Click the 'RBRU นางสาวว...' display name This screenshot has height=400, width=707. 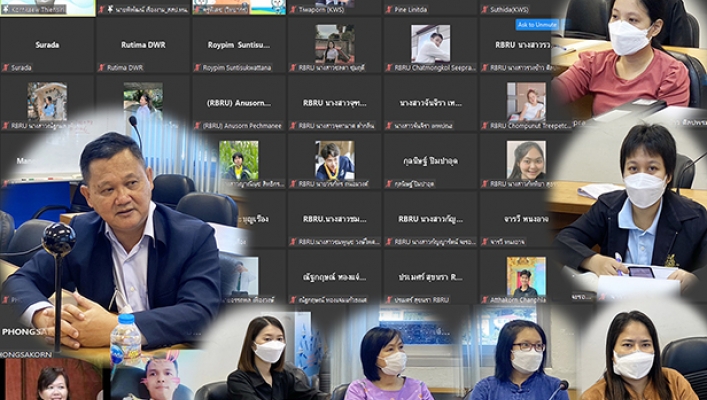523,45
